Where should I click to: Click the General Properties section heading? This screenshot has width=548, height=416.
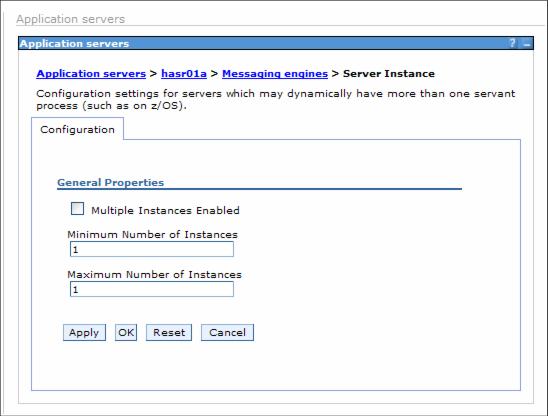110,182
